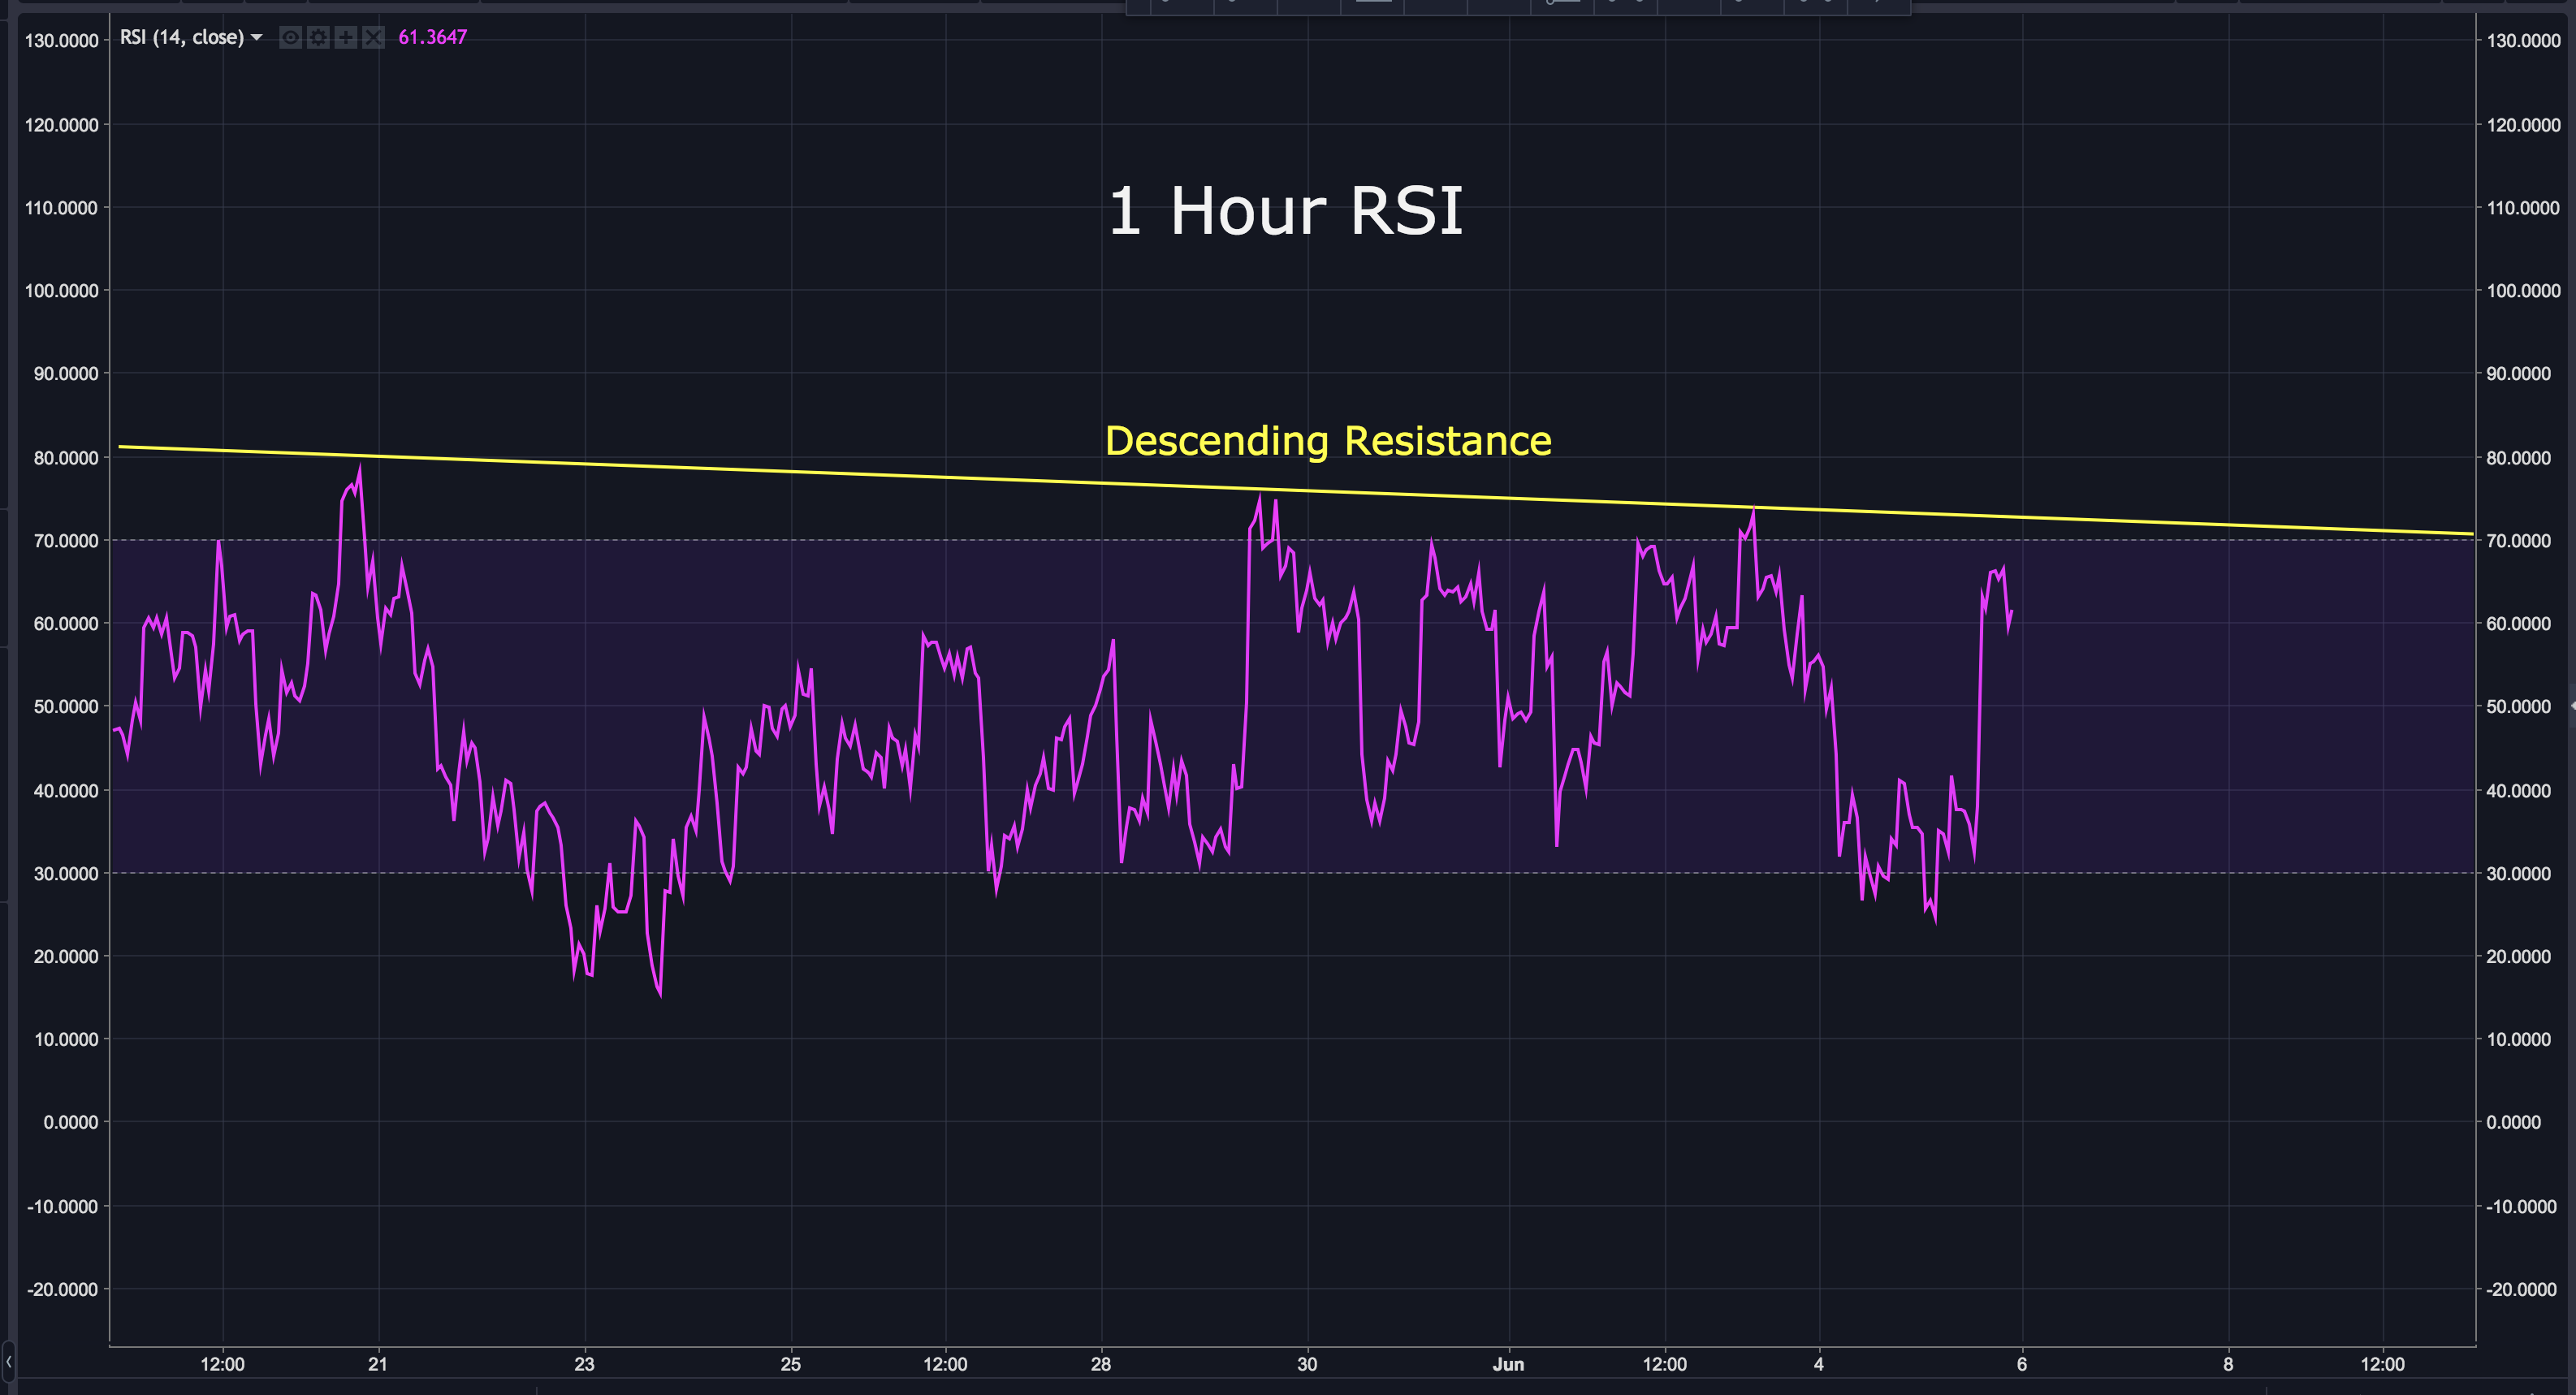The width and height of the screenshot is (2576, 1395).
Task: Click 100.0000 on the left price scale
Action: pyautogui.click(x=62, y=291)
